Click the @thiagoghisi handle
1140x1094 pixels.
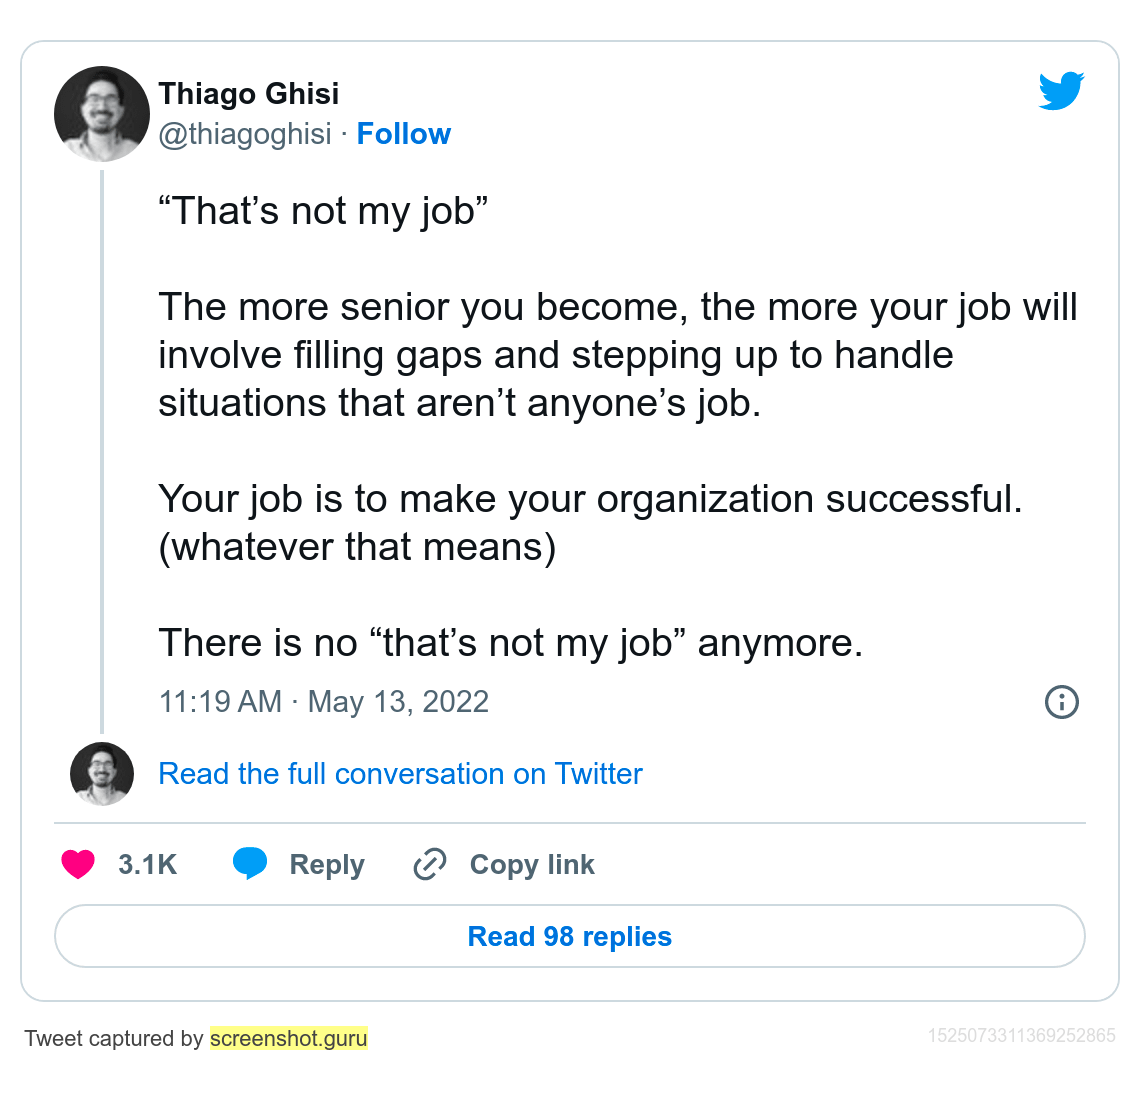245,134
